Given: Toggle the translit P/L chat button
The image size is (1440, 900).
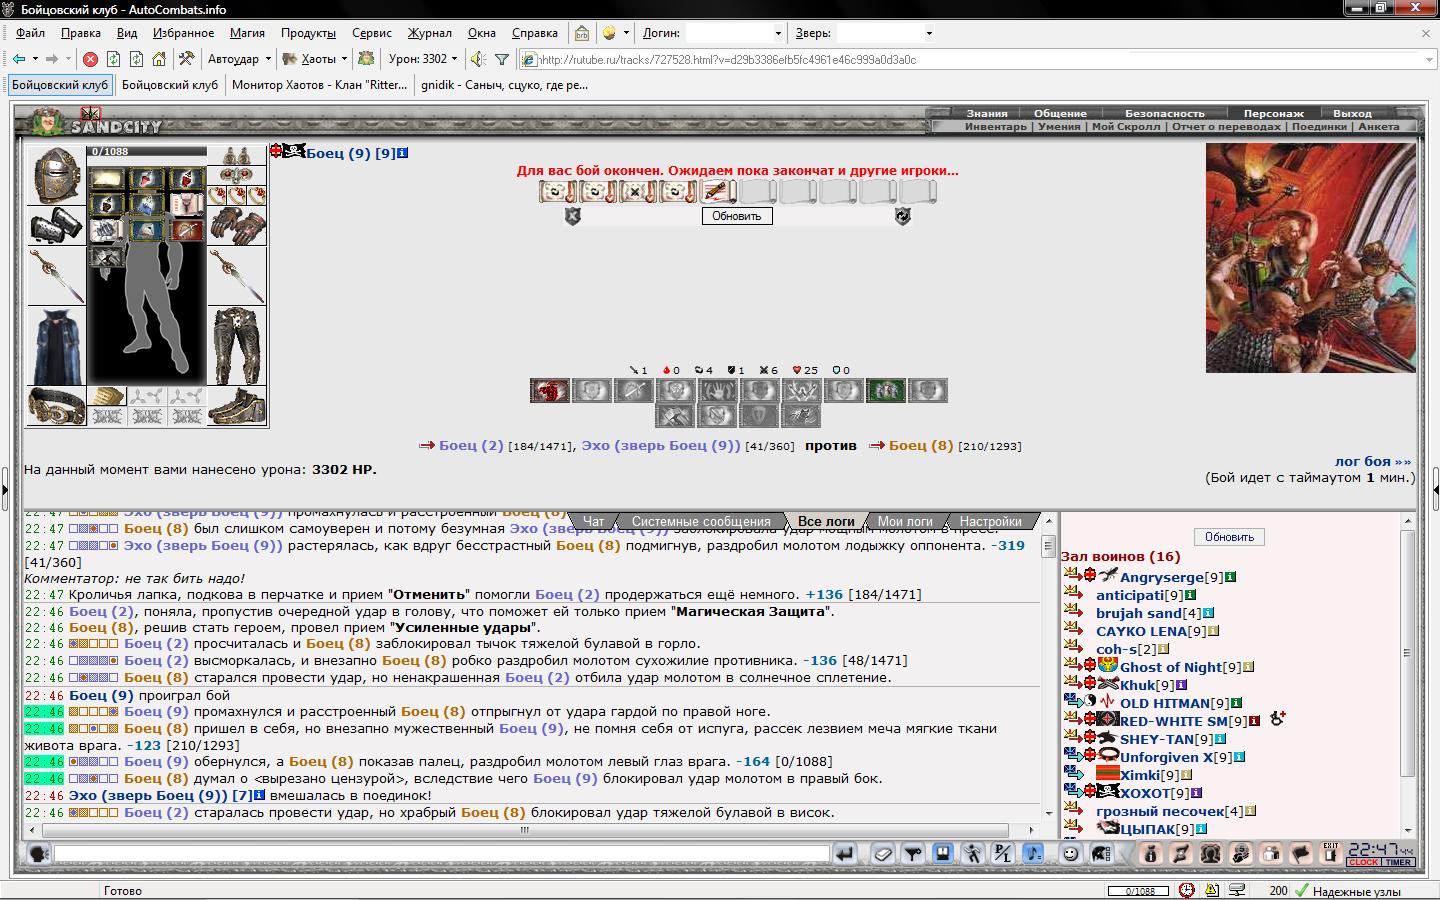Looking at the screenshot, I should click(x=1003, y=853).
